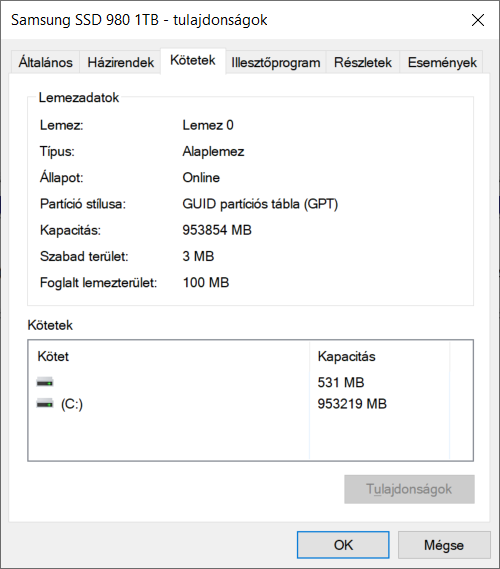Open the Házirendek tab

(x=120, y=62)
